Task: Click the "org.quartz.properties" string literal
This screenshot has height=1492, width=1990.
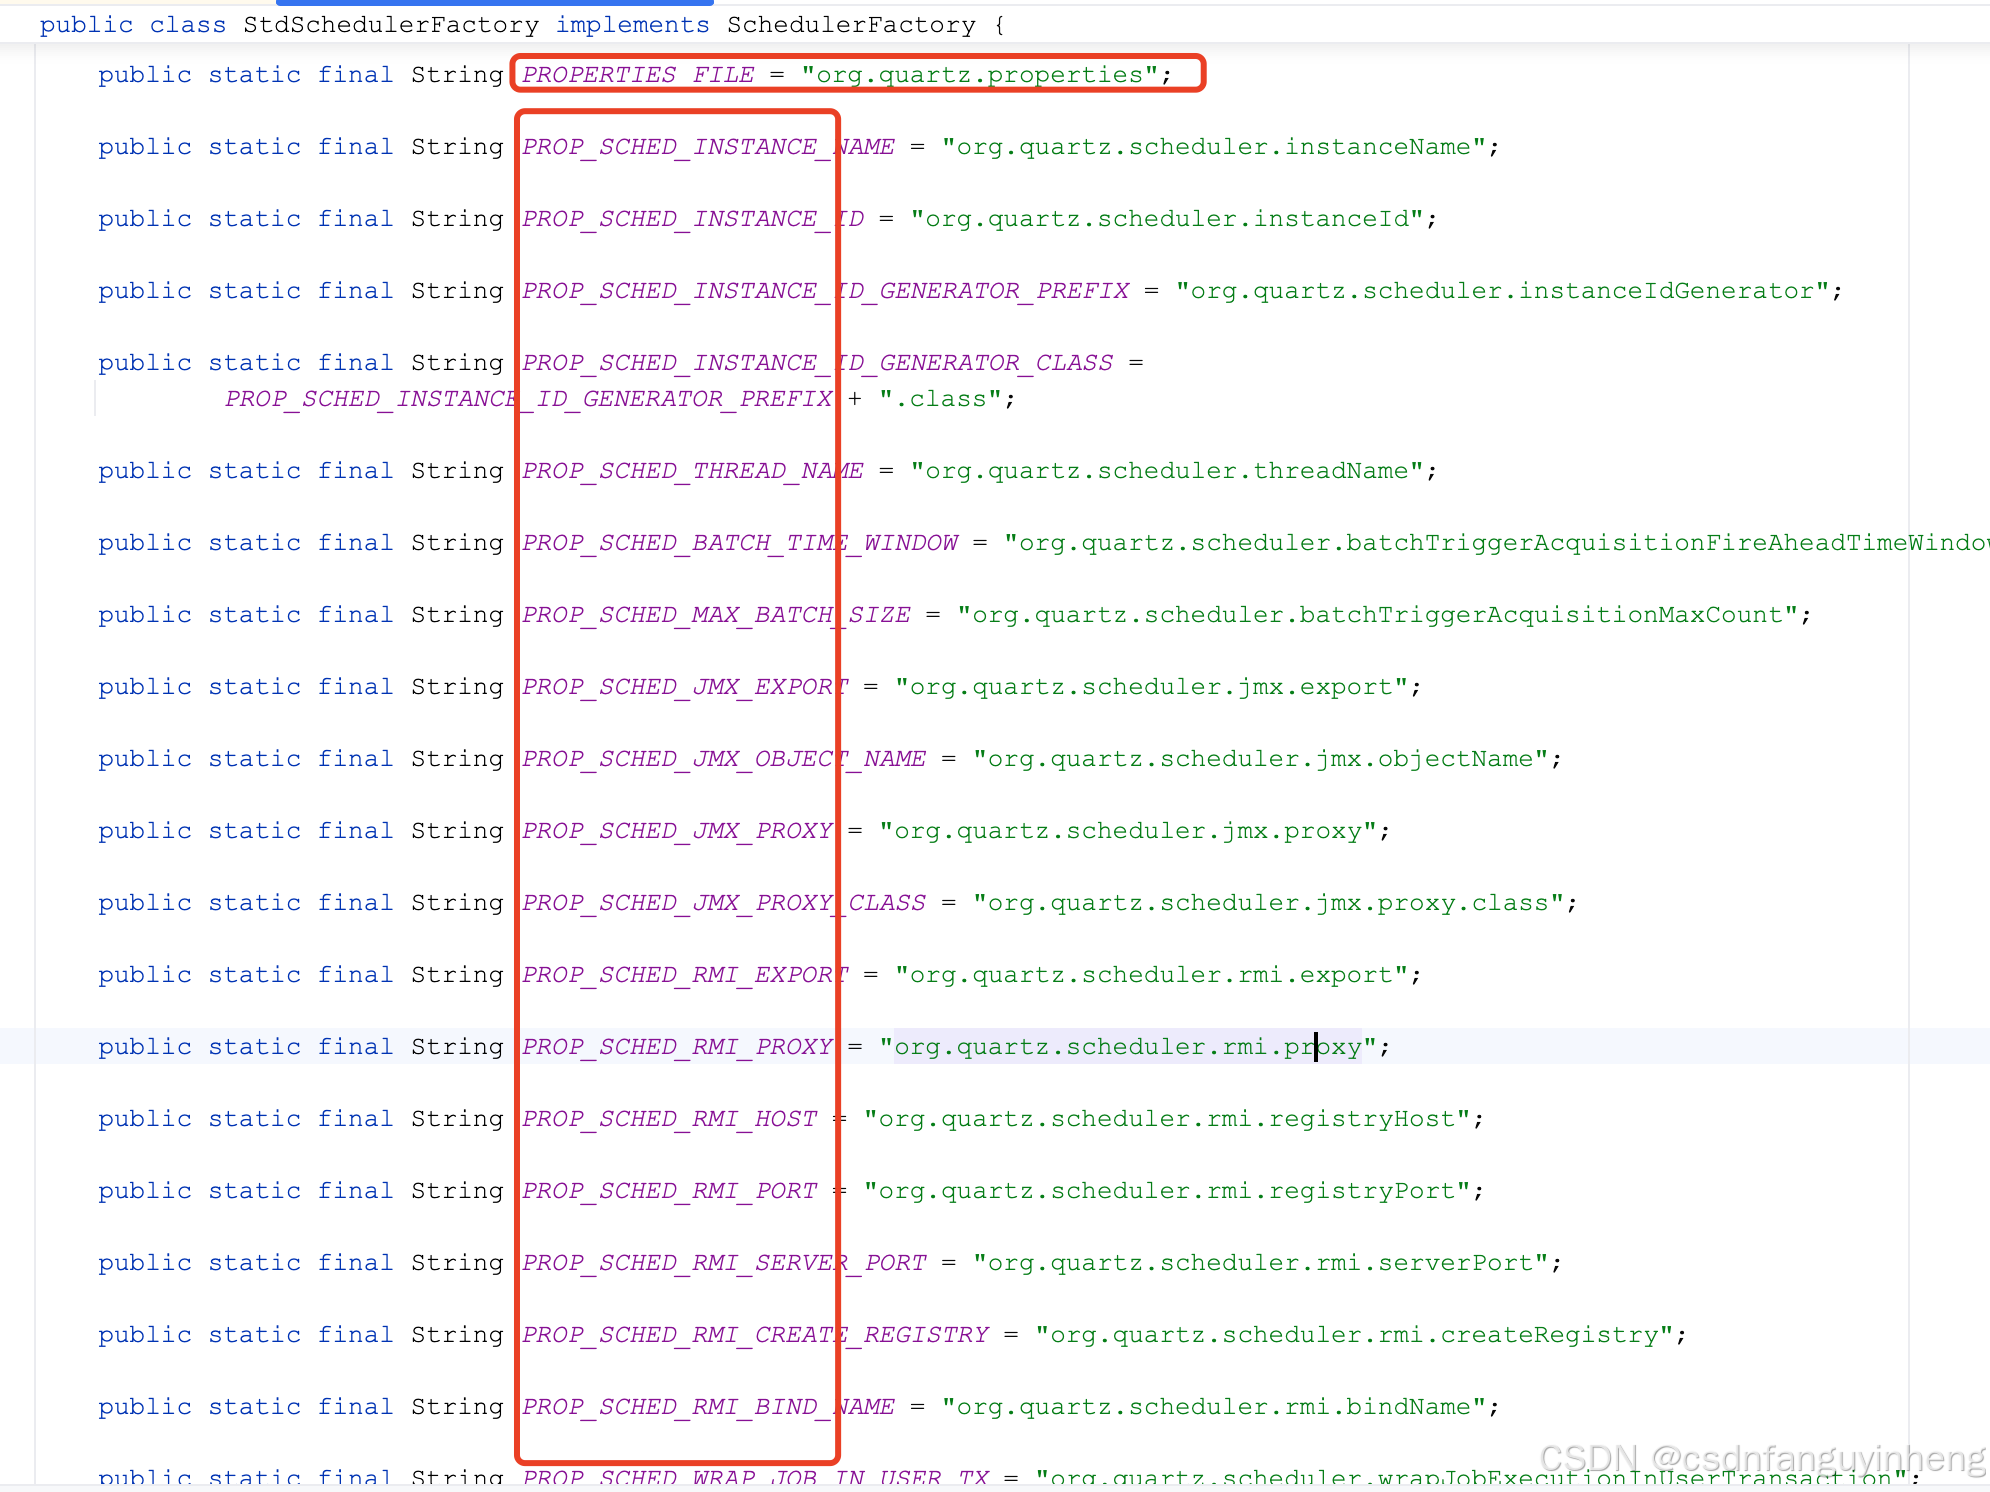Action: [x=979, y=75]
